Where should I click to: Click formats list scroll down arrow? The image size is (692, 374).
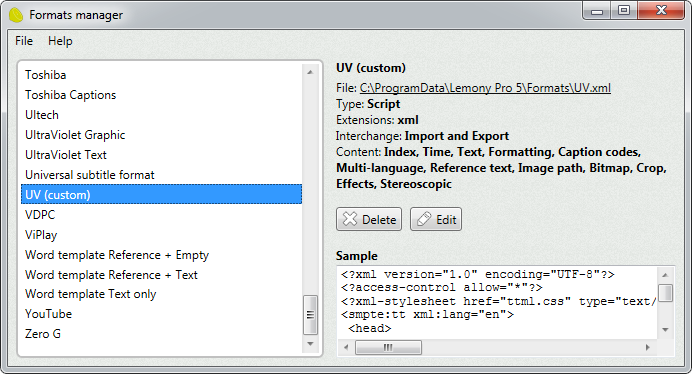pos(310,344)
